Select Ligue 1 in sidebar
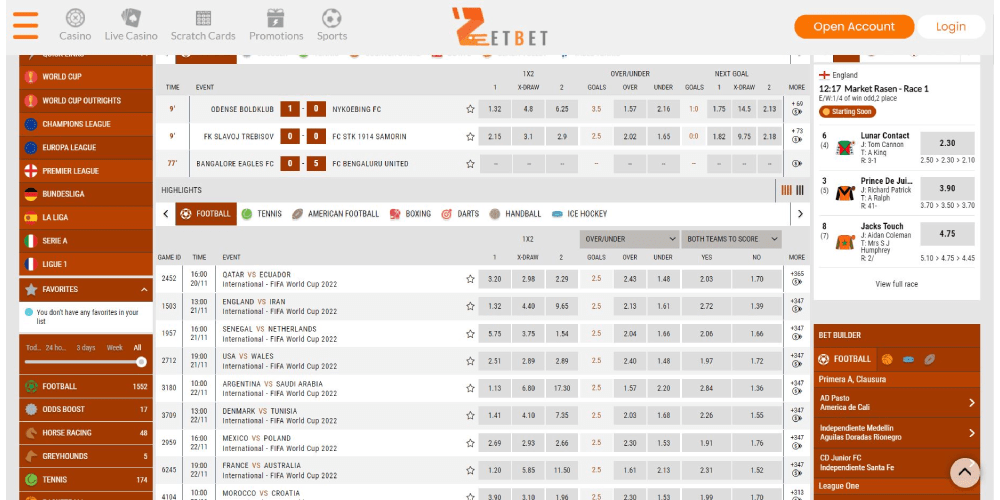Screen dimensions: 1000x500 (86, 264)
